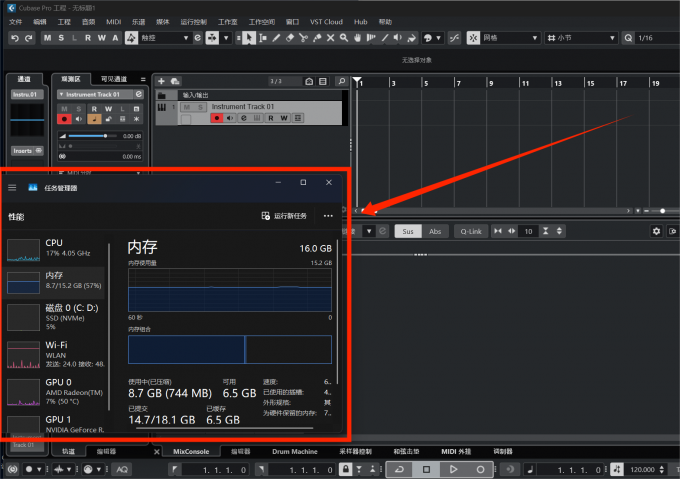This screenshot has height=479, width=680.
Task: Select the Erase tool
Action: click(x=290, y=38)
